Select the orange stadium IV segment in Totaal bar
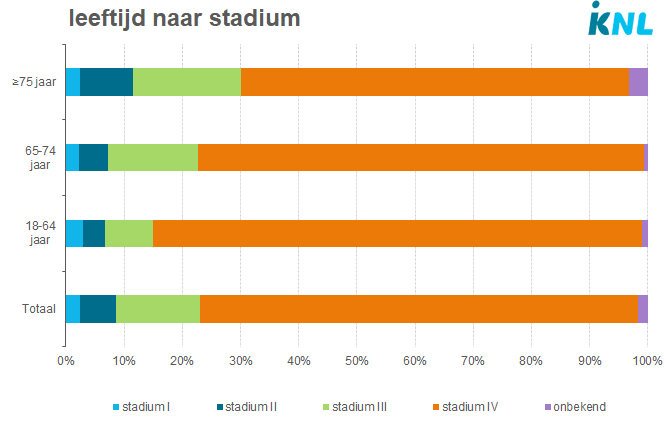The width and height of the screenshot is (669, 423). [x=418, y=309]
